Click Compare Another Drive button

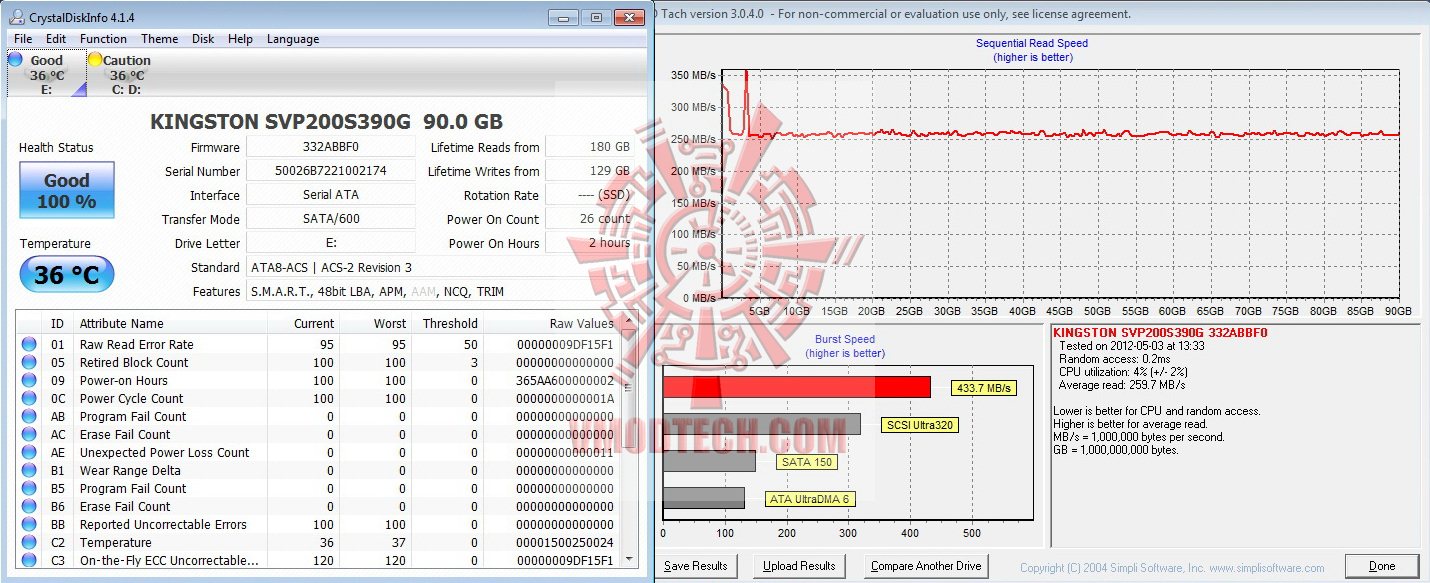click(926, 566)
